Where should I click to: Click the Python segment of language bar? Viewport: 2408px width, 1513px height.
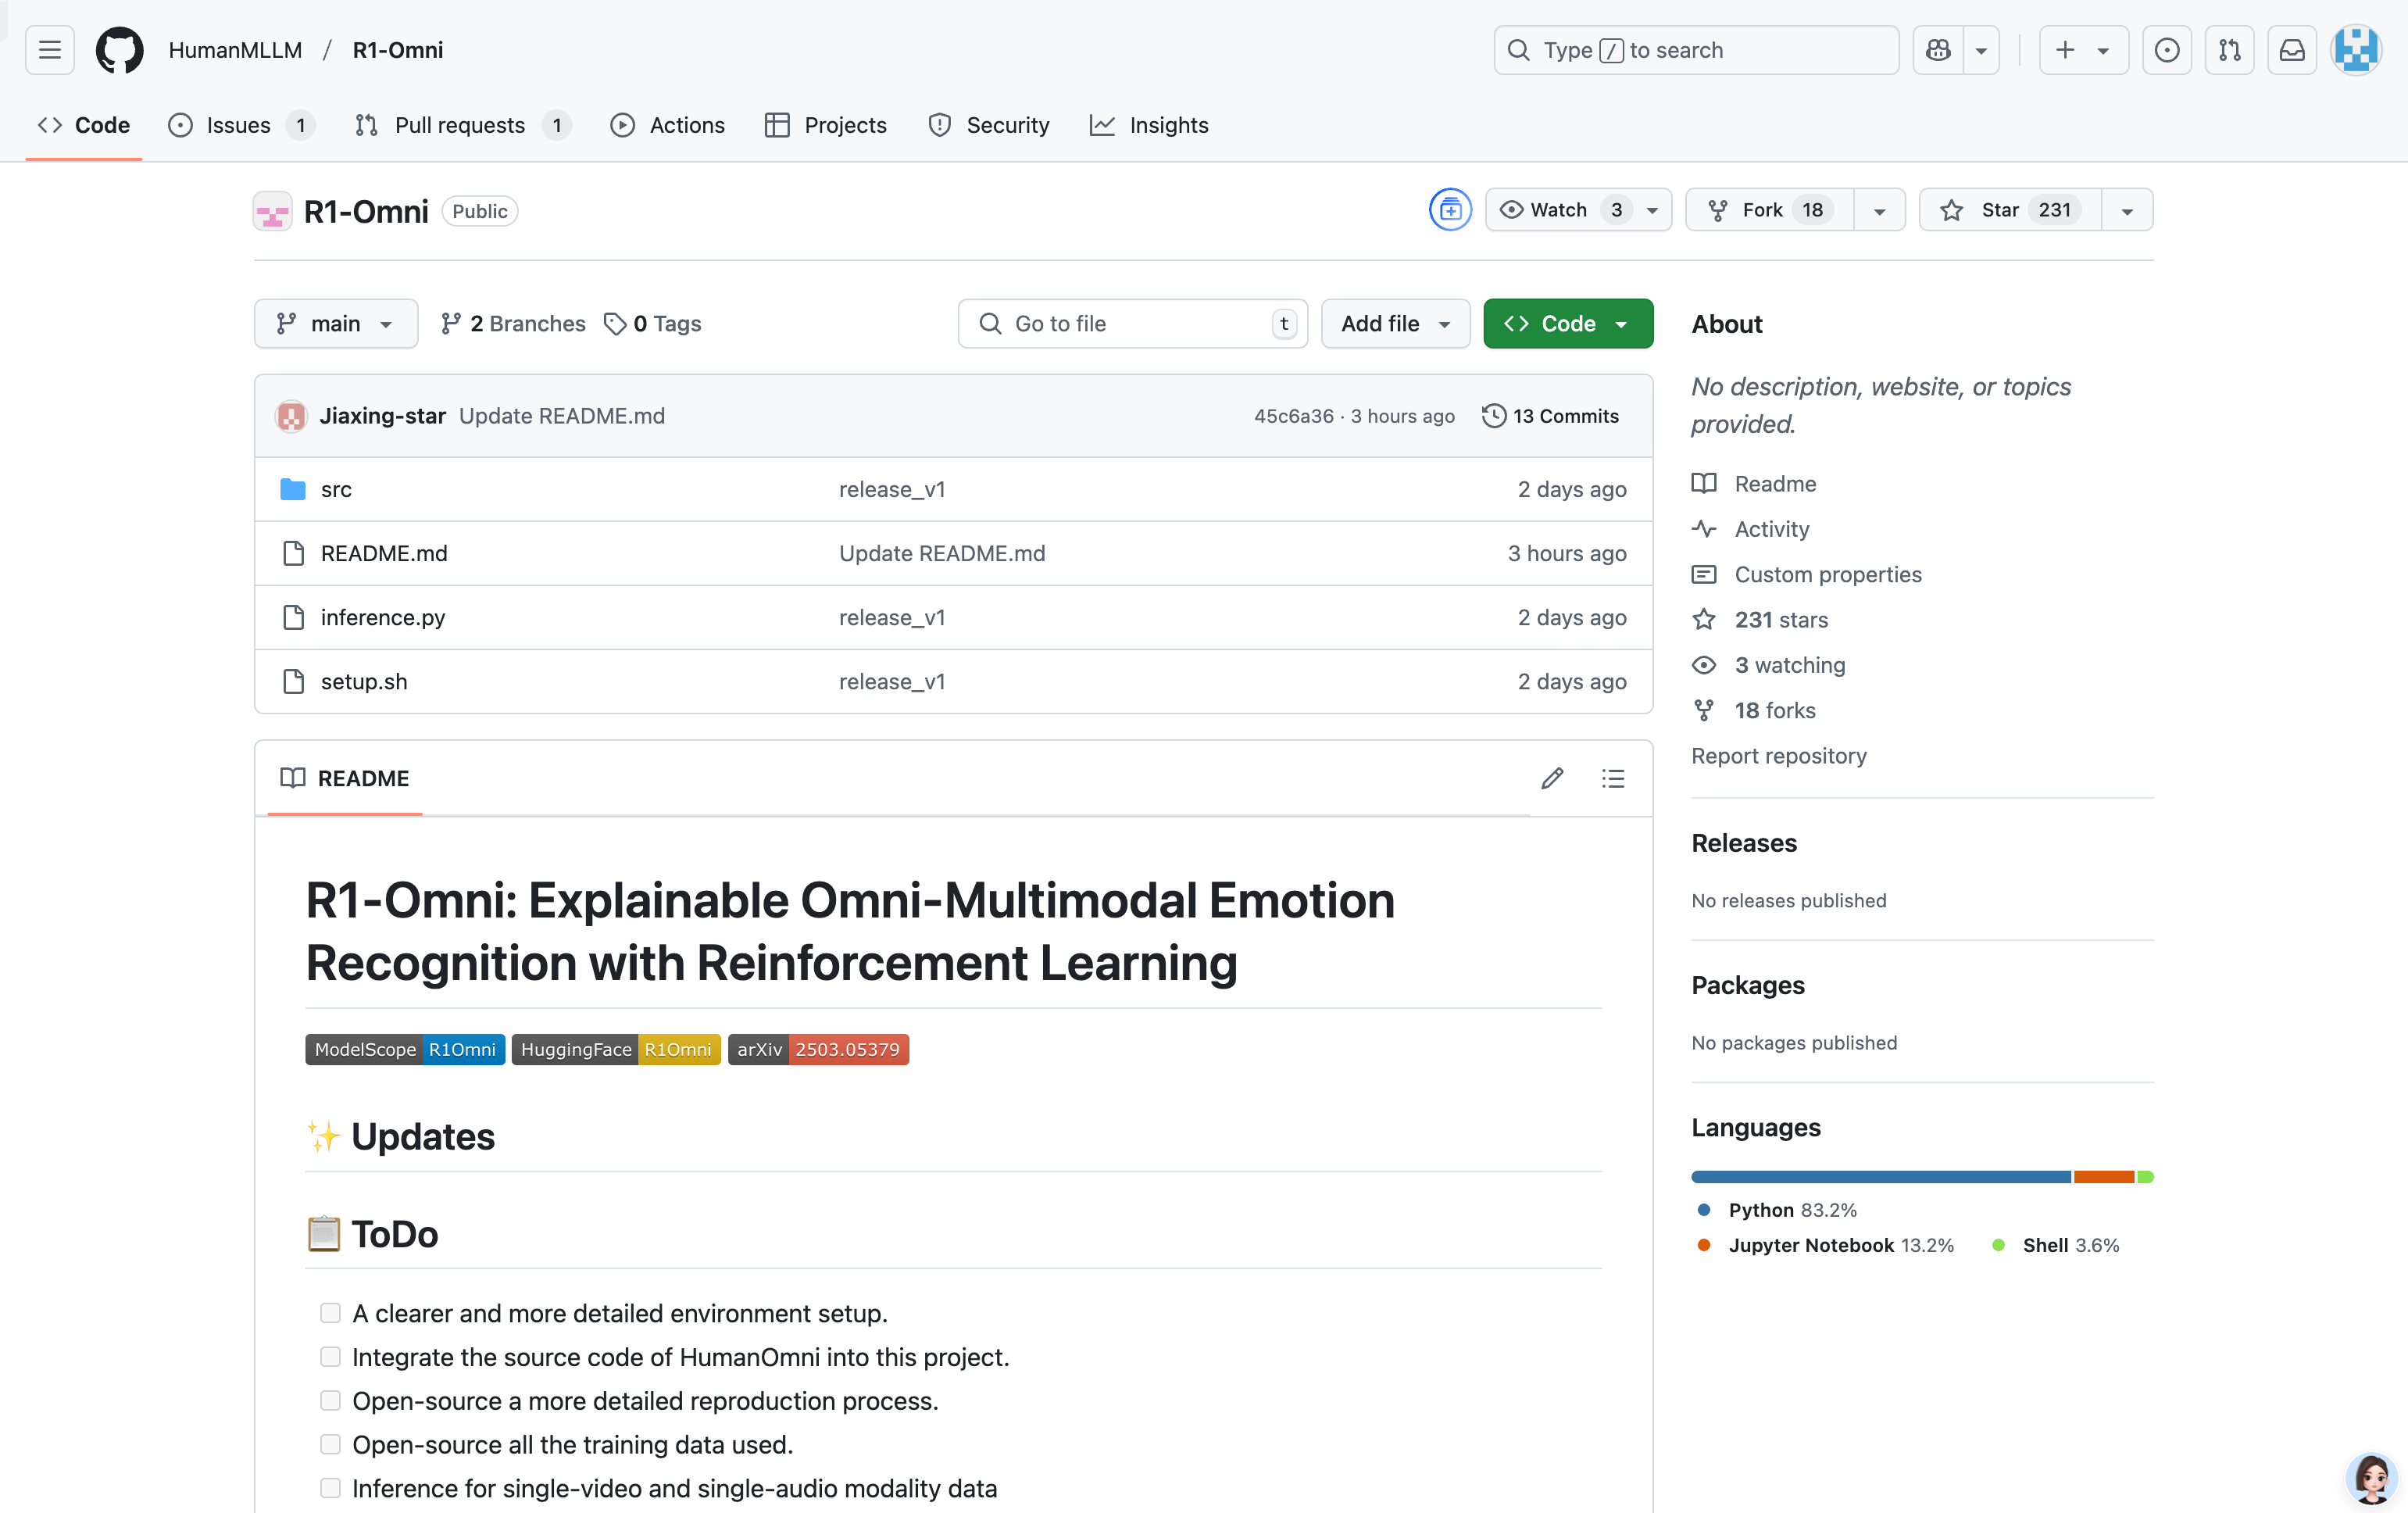(1881, 1177)
